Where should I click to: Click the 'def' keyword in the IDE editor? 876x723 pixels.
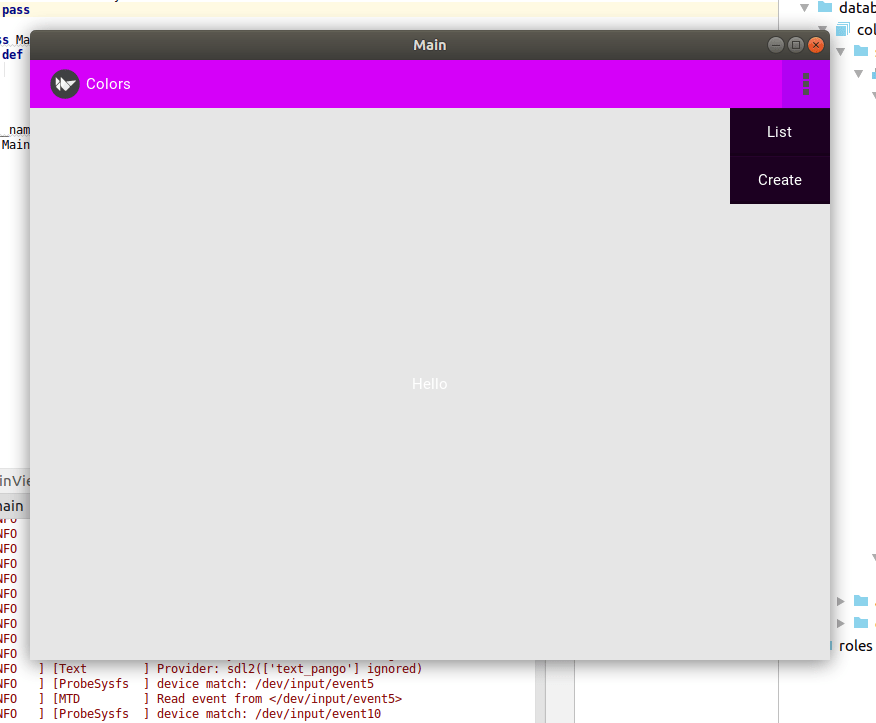[12, 55]
